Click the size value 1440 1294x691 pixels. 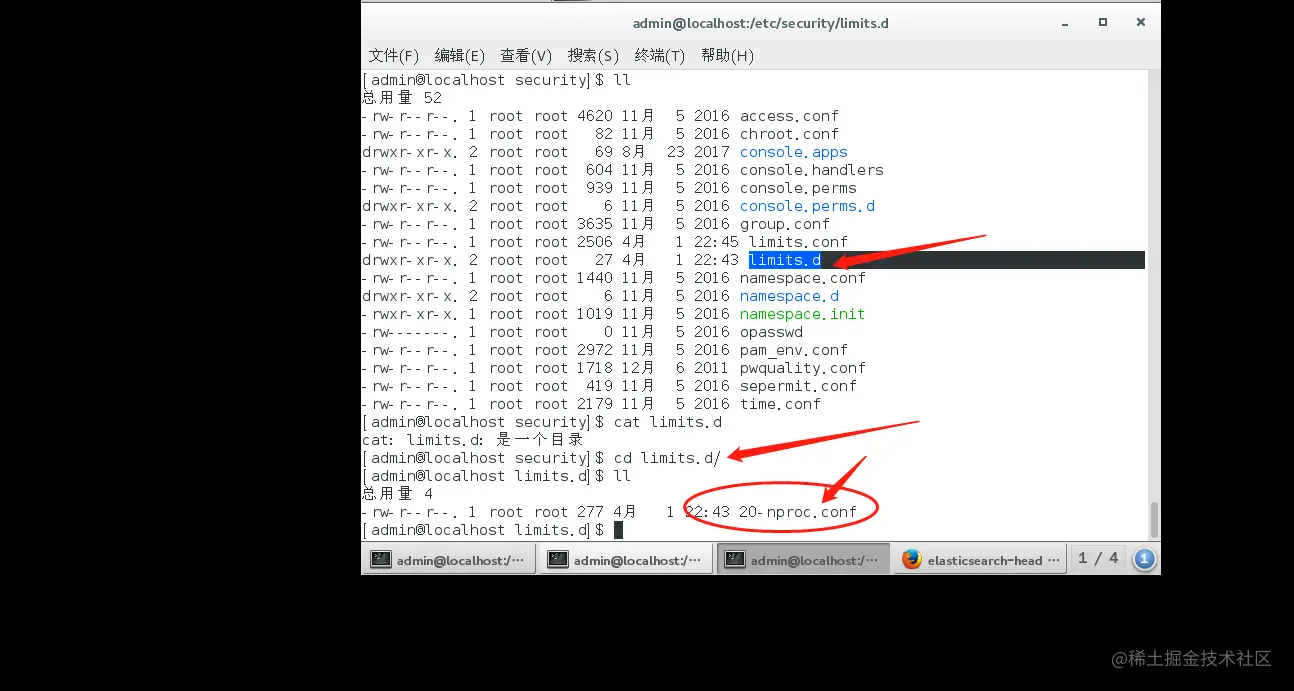coord(595,278)
